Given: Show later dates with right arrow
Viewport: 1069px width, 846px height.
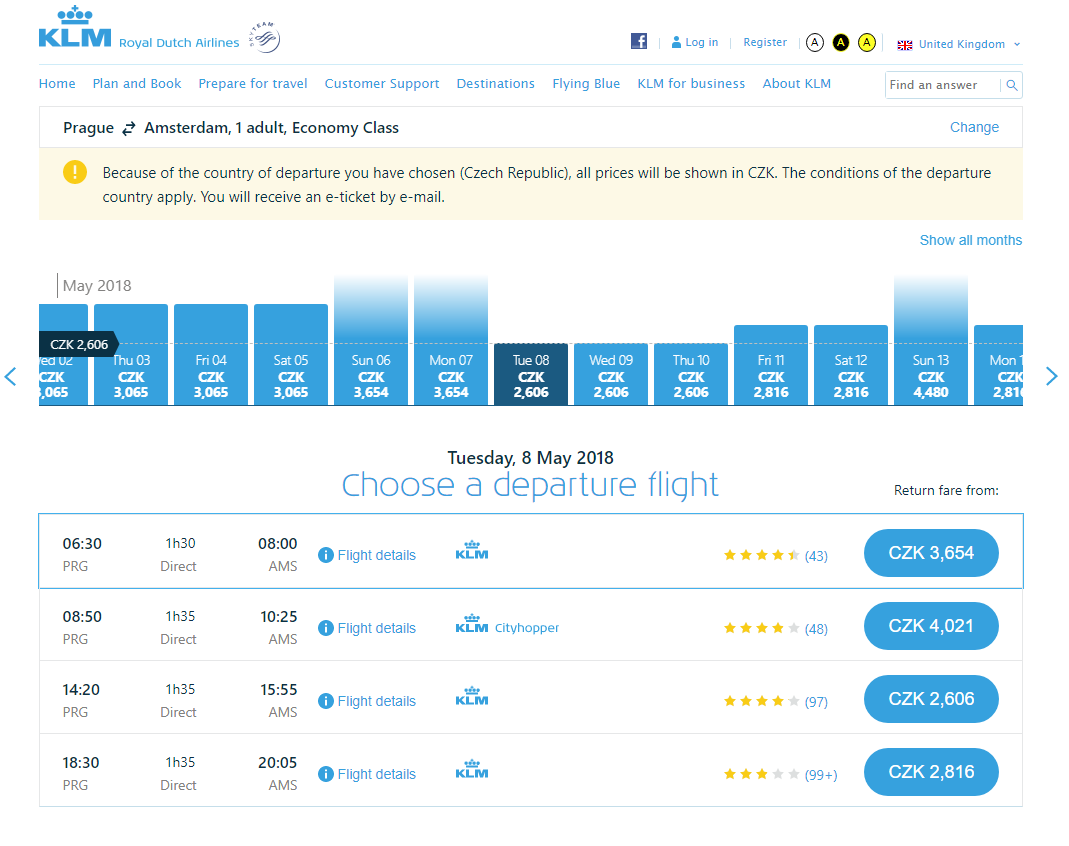Looking at the screenshot, I should 1052,376.
